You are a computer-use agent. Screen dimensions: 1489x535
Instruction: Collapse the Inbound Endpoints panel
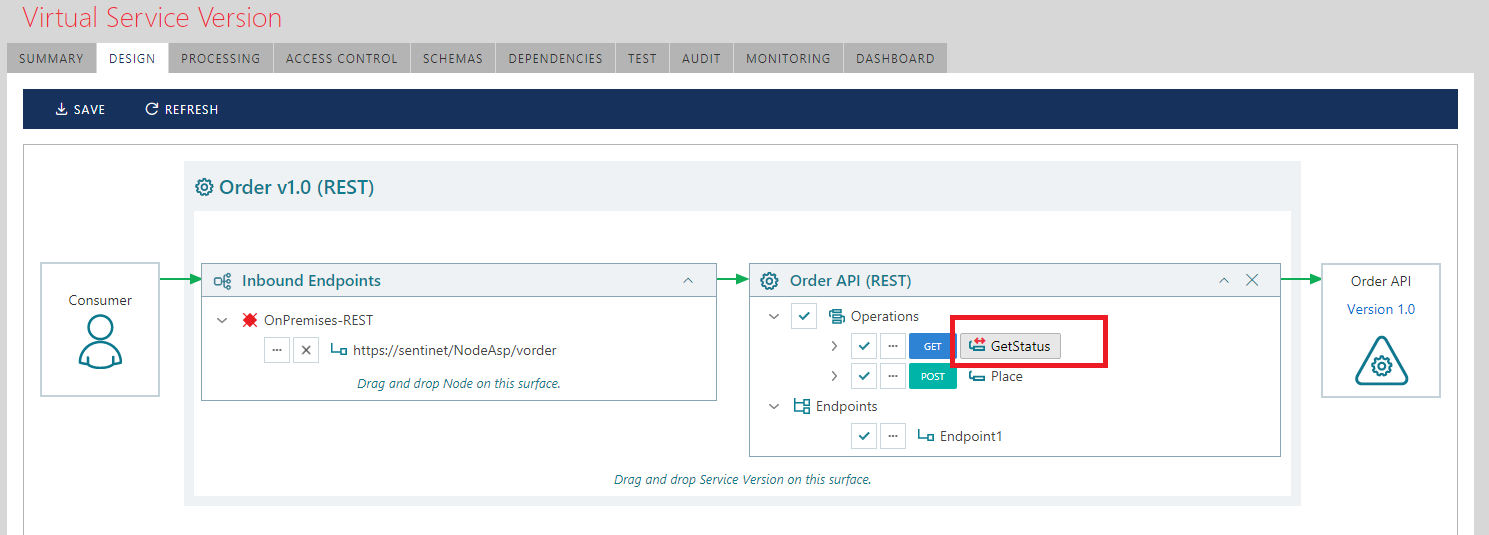pyautogui.click(x=688, y=281)
